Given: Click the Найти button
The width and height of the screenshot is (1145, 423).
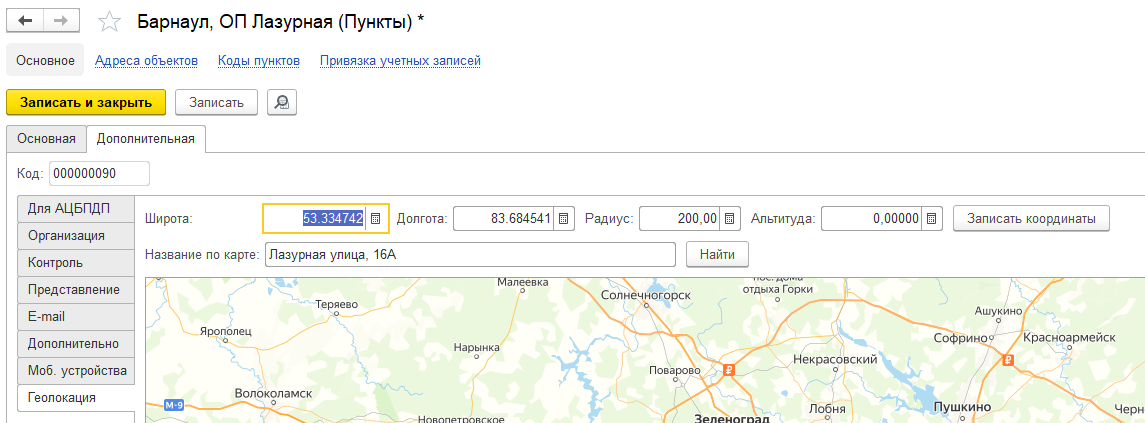Looking at the screenshot, I should [717, 255].
